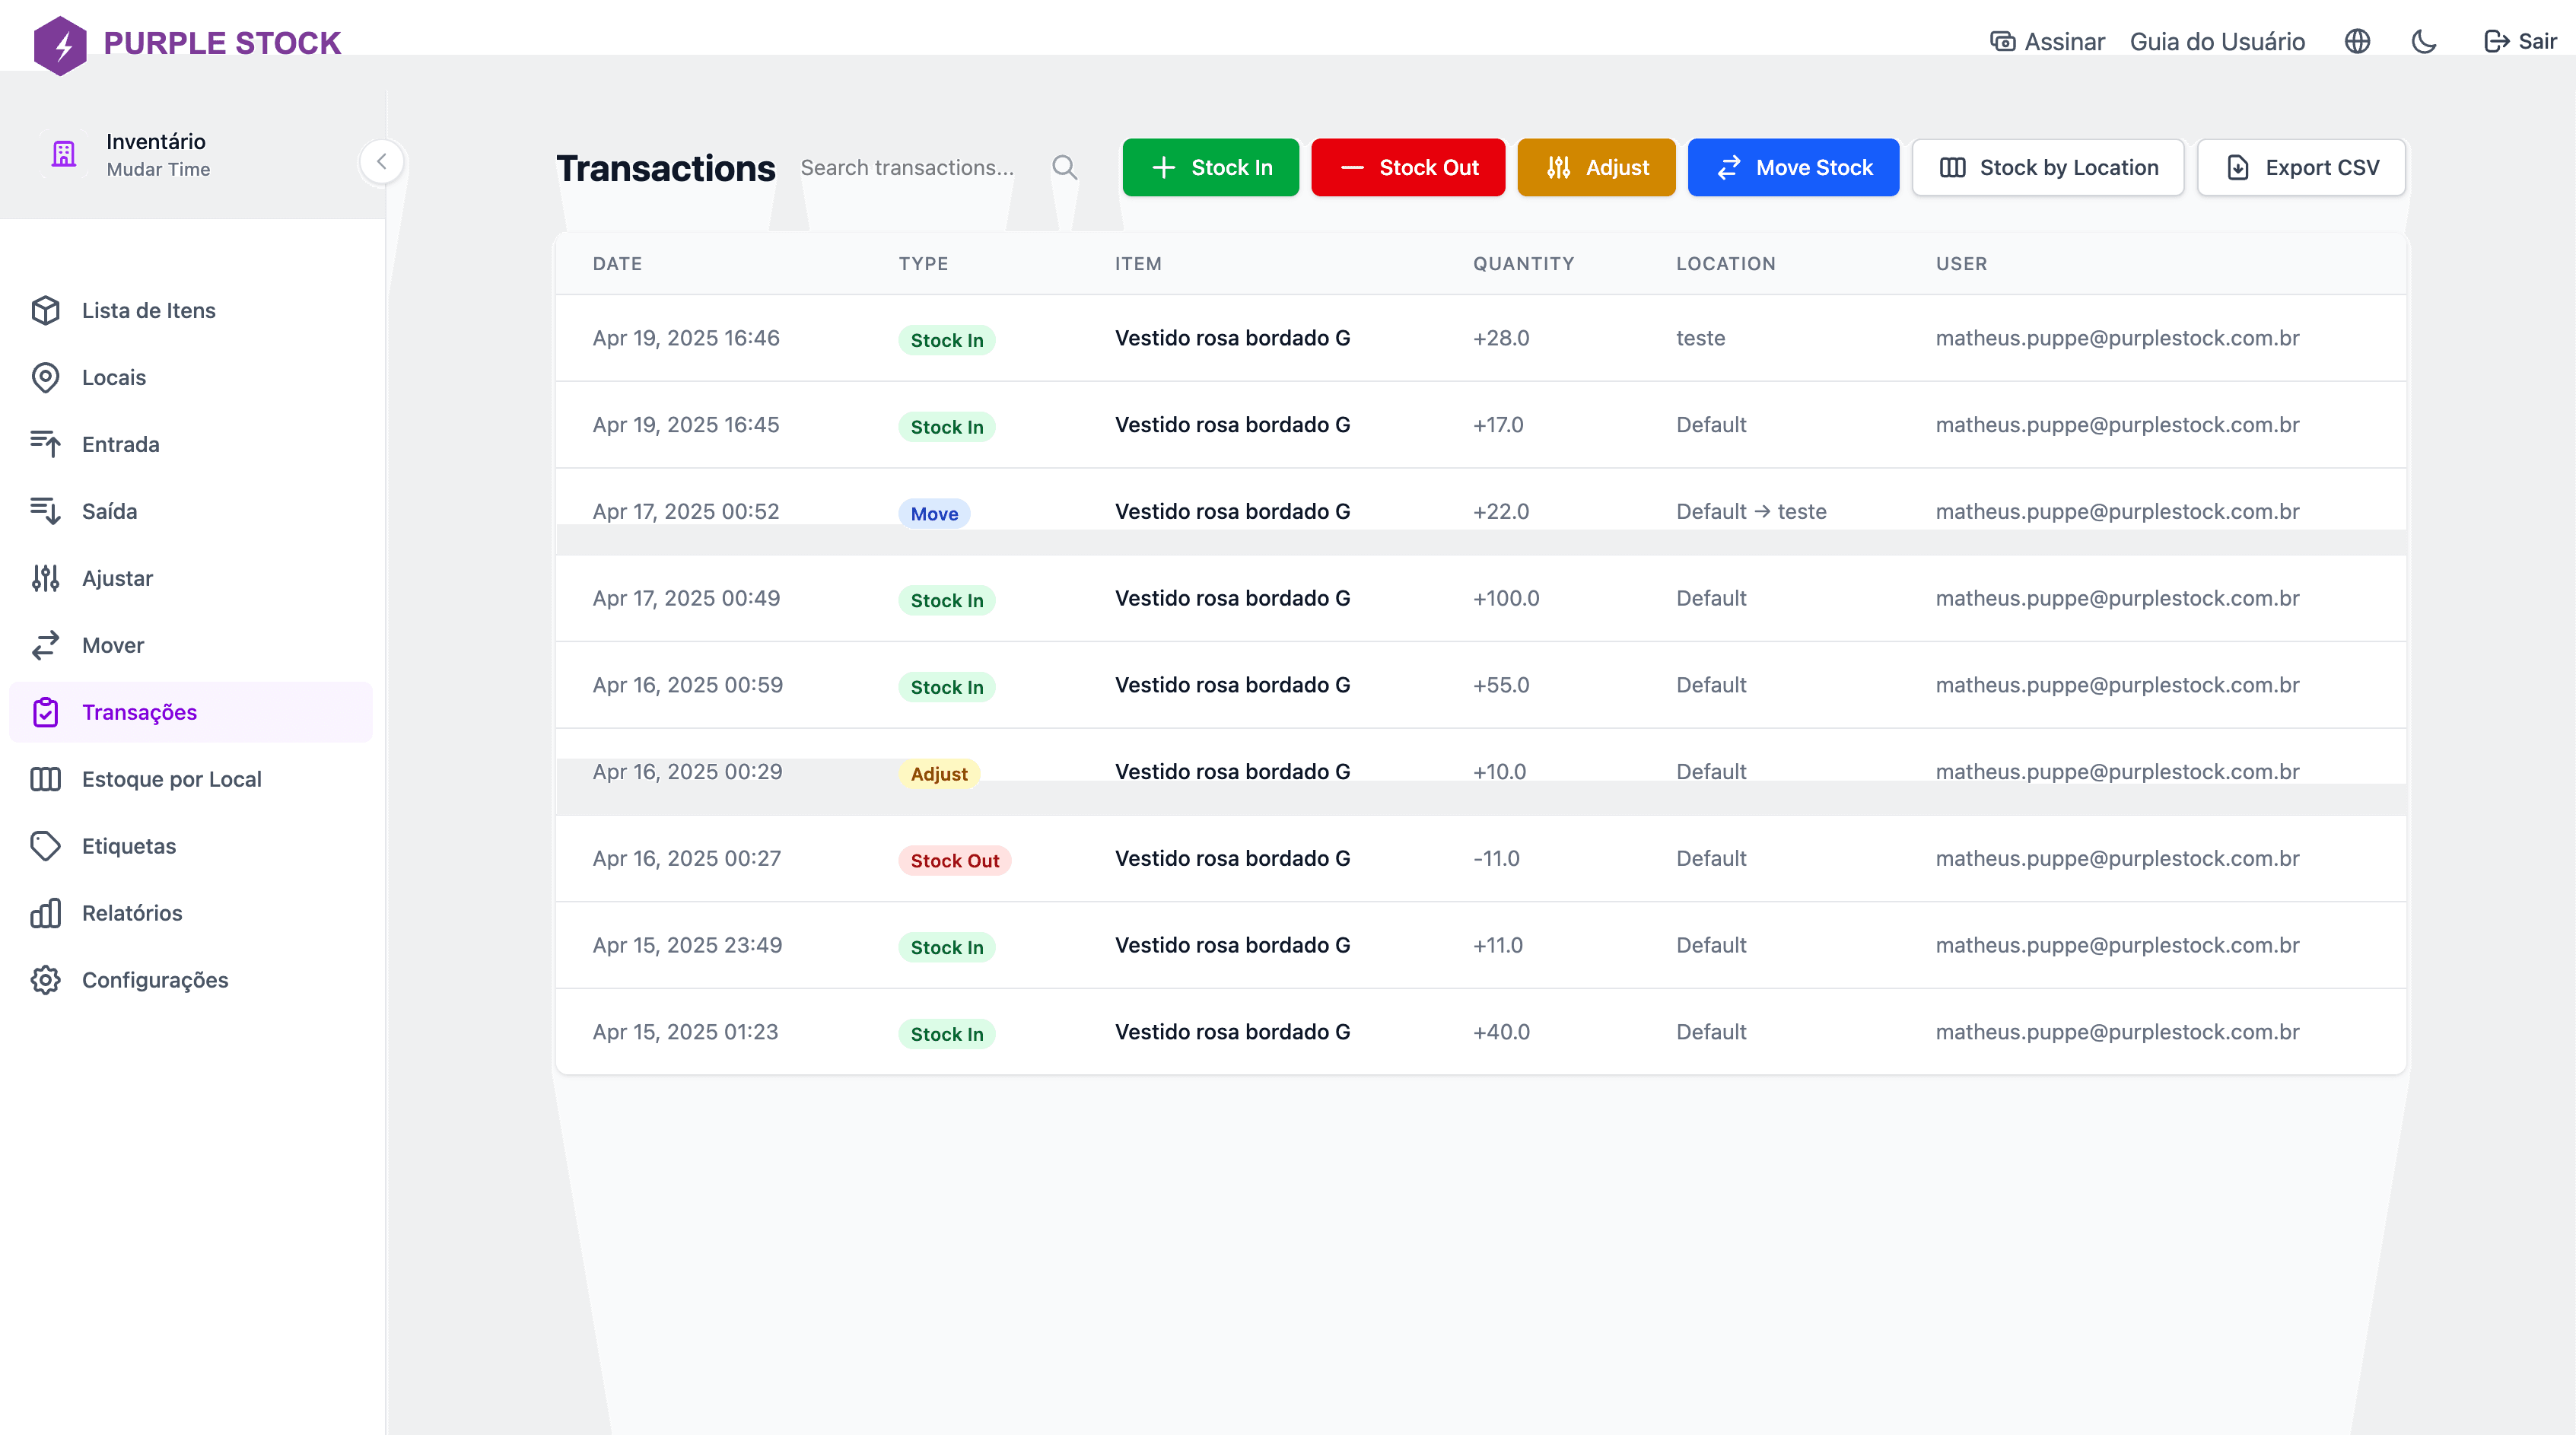Open Relatórios reports page
This screenshot has height=1435, width=2576.
tap(131, 913)
